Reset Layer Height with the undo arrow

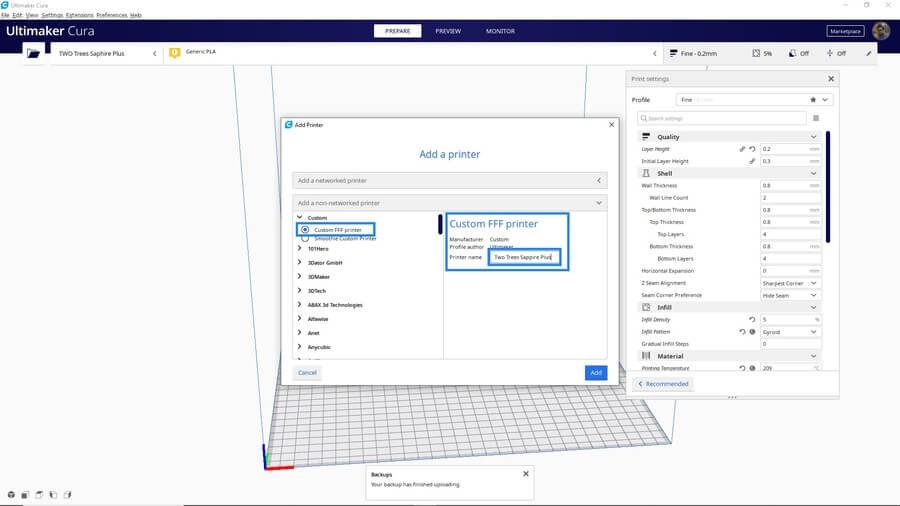(x=752, y=149)
